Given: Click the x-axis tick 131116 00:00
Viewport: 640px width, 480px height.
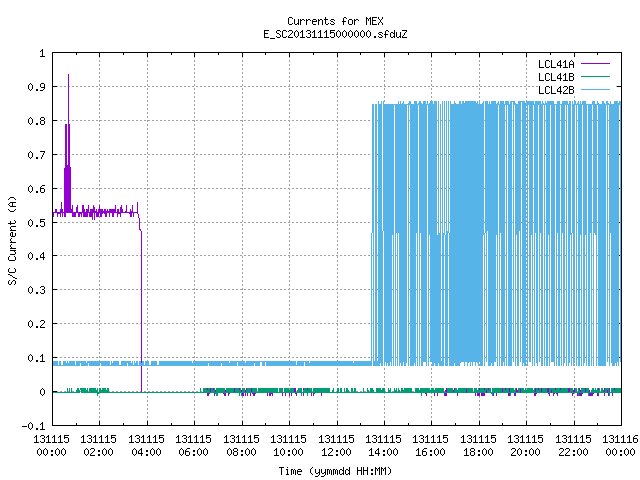Looking at the screenshot, I should 620,445.
